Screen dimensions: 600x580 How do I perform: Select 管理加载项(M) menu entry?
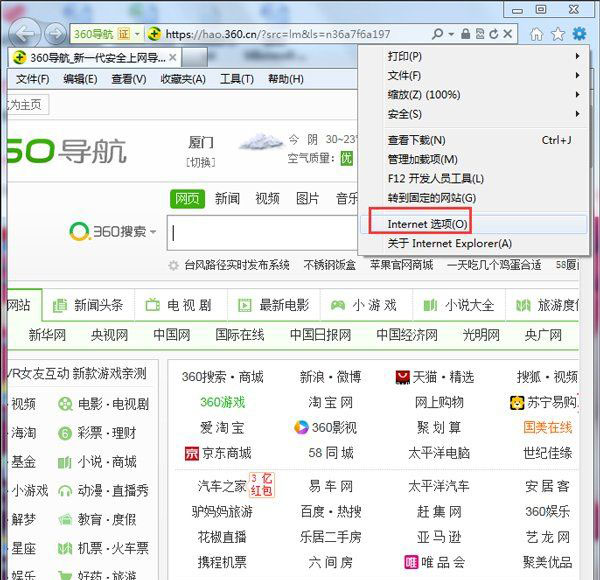click(x=474, y=160)
